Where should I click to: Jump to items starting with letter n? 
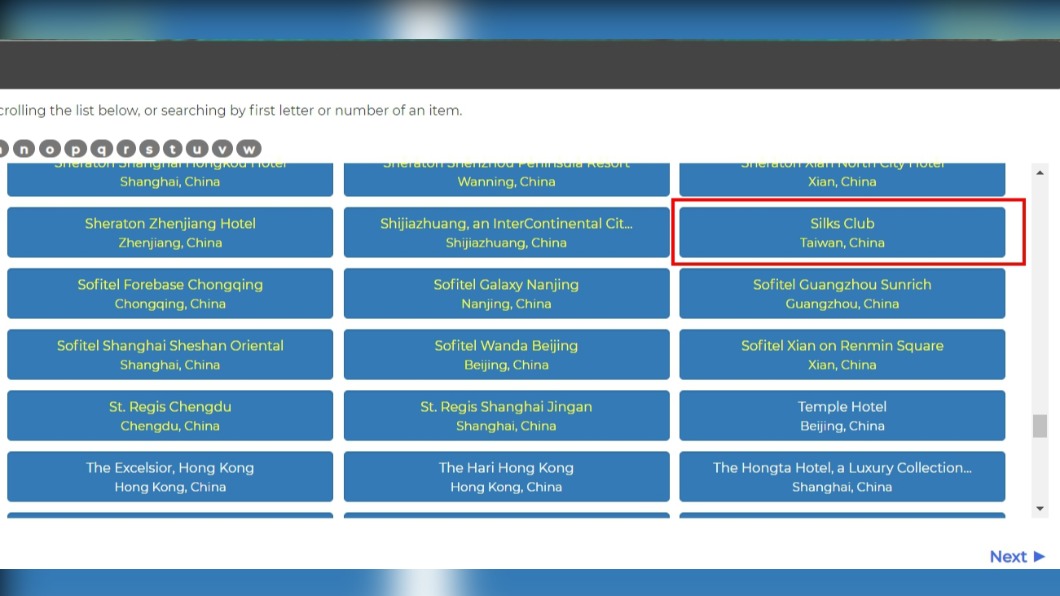point(24,149)
